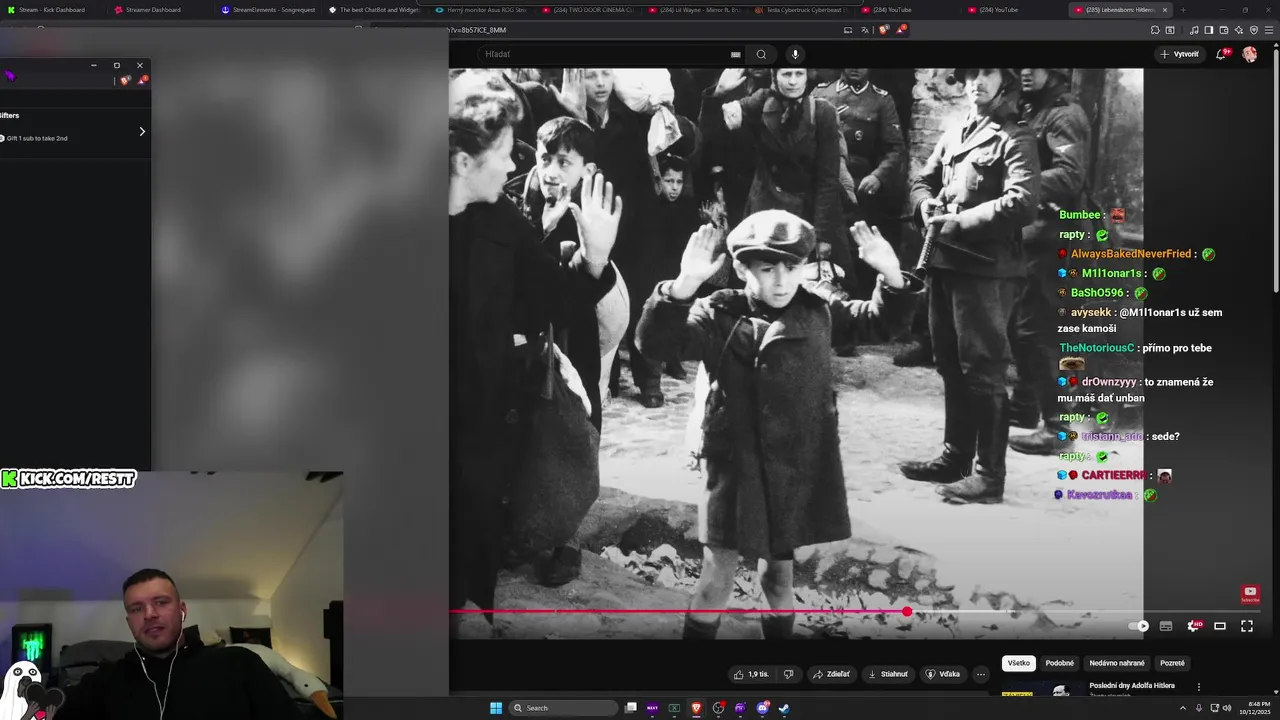
Task: Click the taskbar Search box
Action: (563, 708)
